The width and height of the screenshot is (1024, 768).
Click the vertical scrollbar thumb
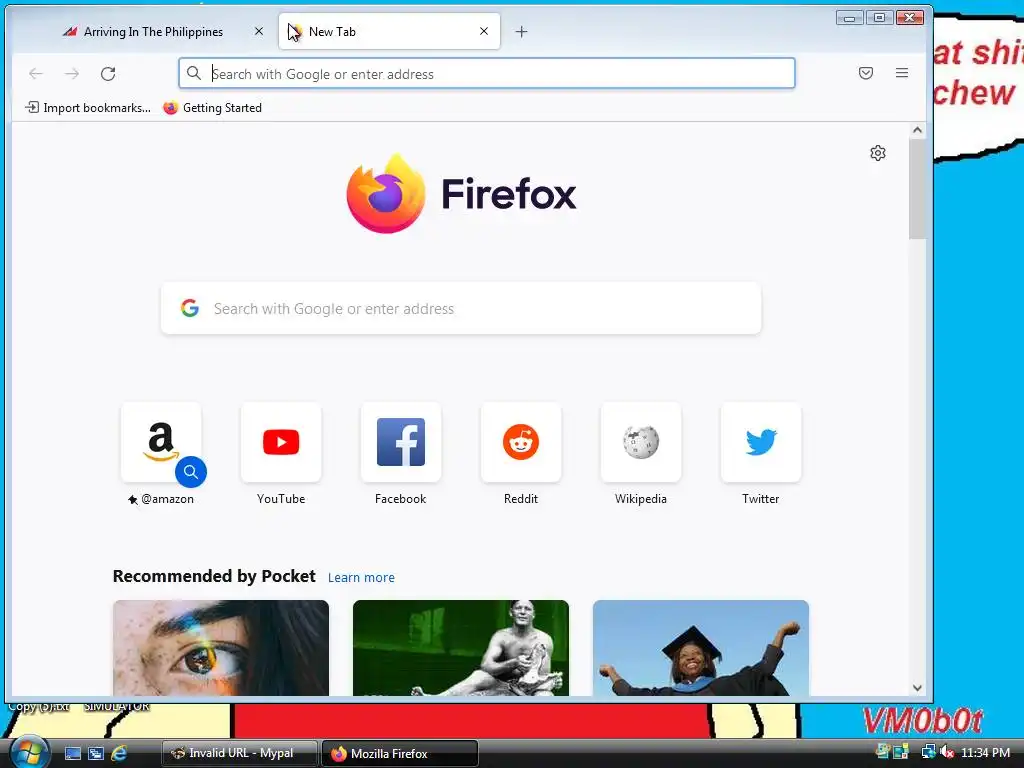[x=918, y=189]
